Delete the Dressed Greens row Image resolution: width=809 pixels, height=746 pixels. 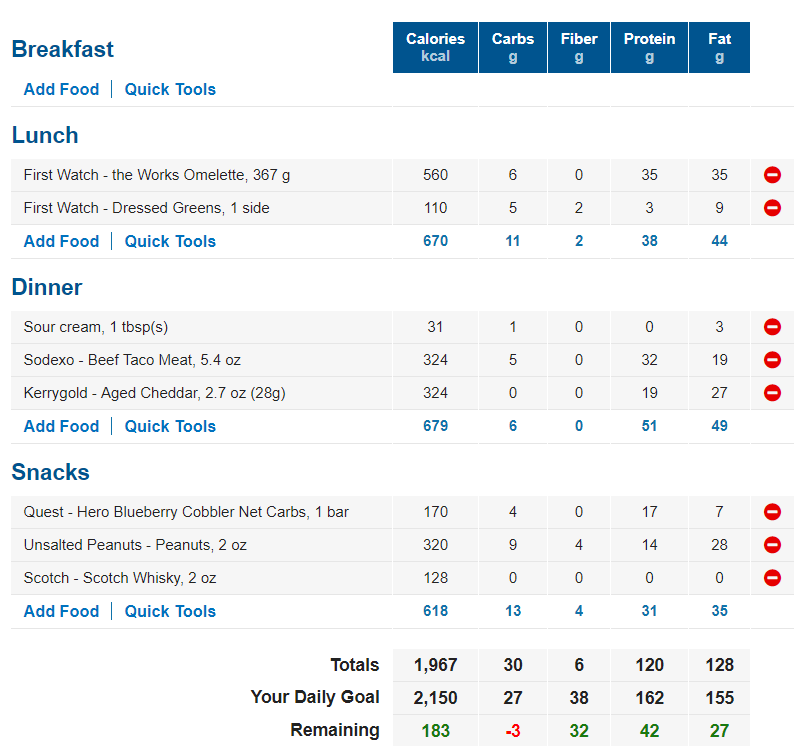pyautogui.click(x=772, y=208)
